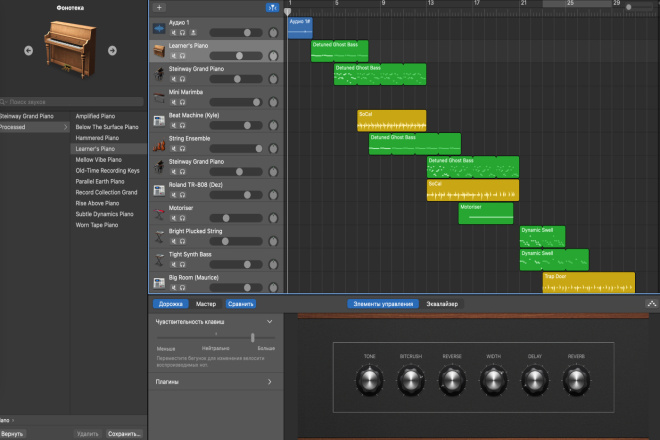Select Mellow Vibe Piano patch in list
The image size is (660, 440).
(98, 160)
